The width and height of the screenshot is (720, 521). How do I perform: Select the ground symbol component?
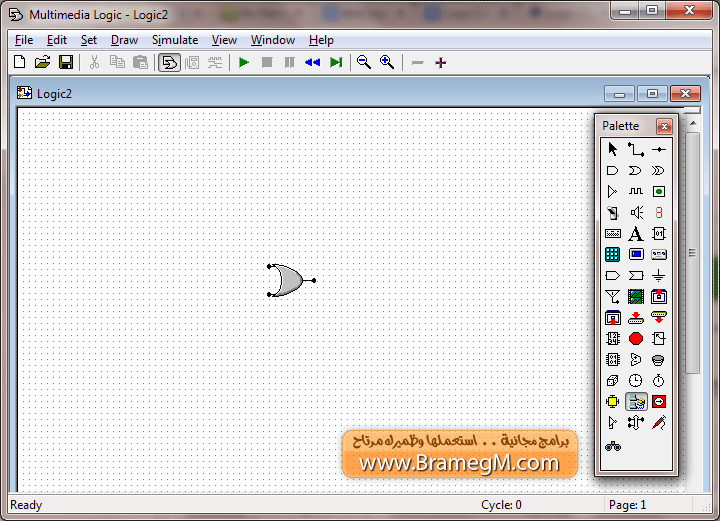tap(658, 275)
